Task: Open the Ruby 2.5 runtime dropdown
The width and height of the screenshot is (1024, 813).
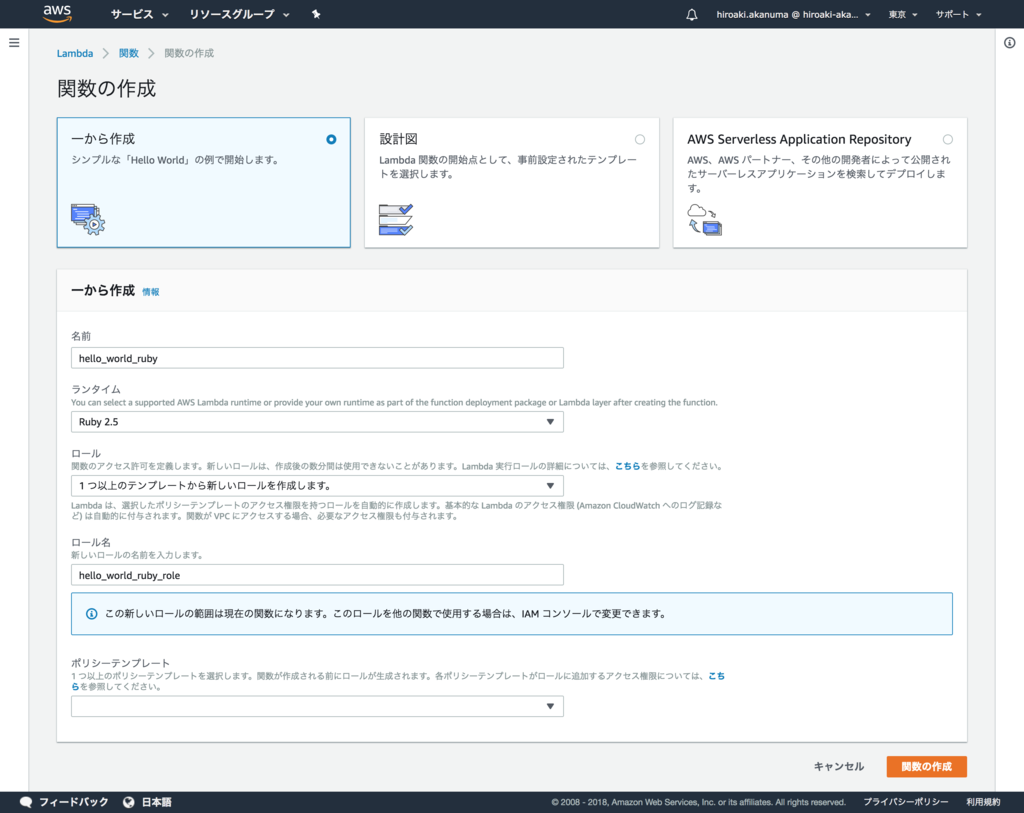Action: tap(317, 422)
